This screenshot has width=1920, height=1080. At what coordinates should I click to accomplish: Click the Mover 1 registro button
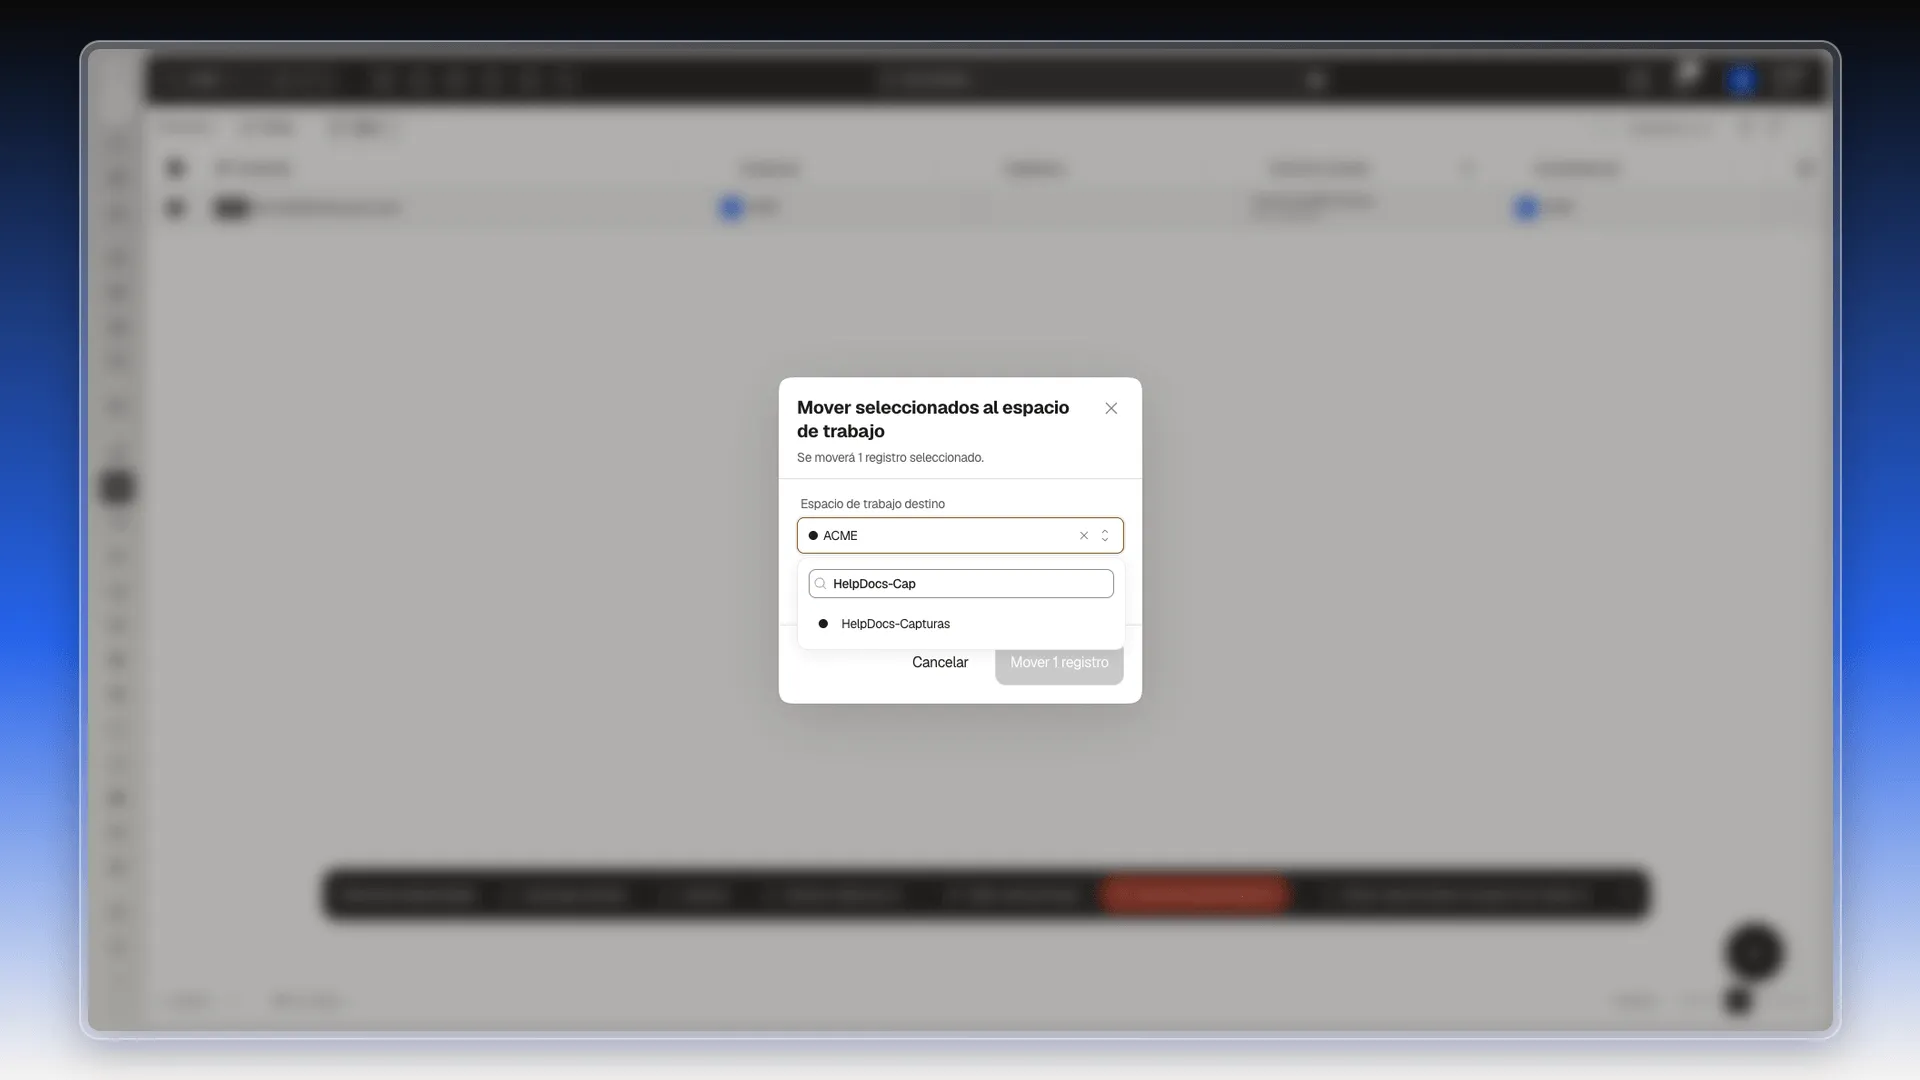click(1059, 663)
